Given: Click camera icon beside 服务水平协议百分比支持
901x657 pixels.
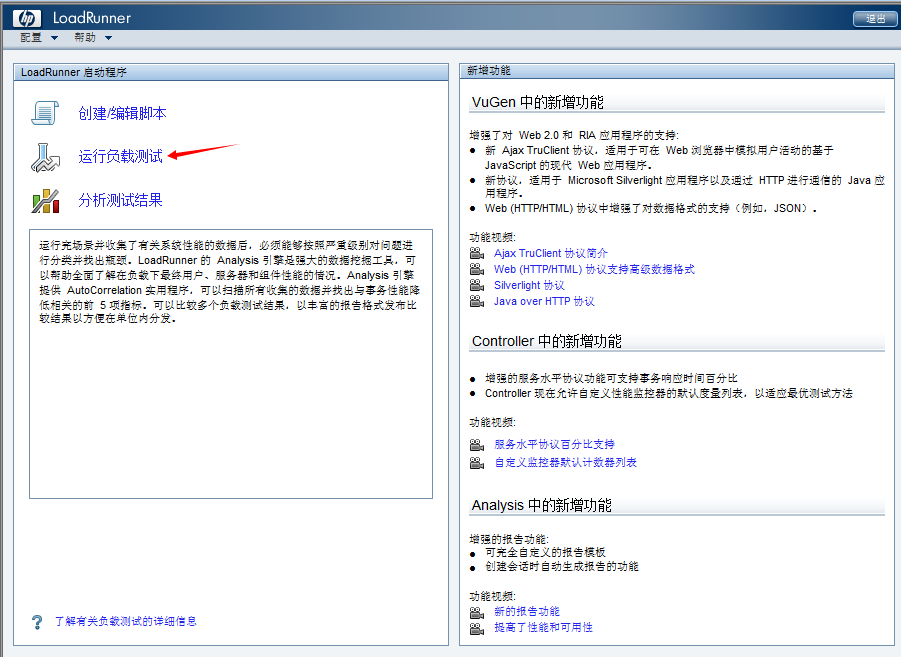Looking at the screenshot, I should point(477,445).
